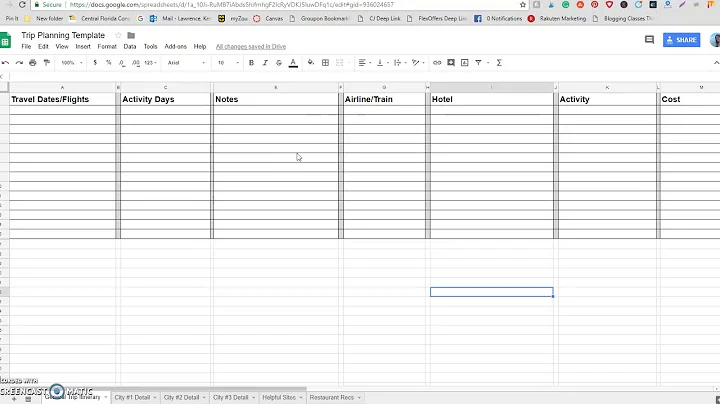Format selection as currency

tap(95, 62)
